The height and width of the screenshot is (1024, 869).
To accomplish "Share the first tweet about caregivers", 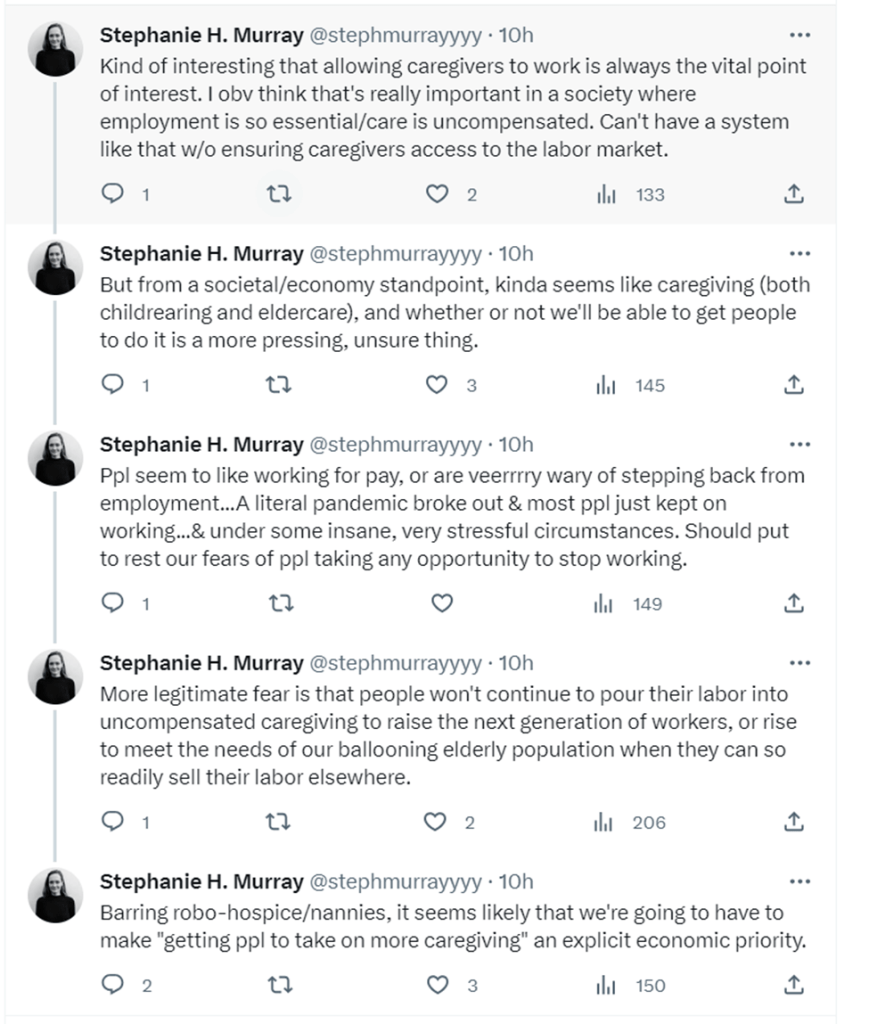I will pos(793,195).
